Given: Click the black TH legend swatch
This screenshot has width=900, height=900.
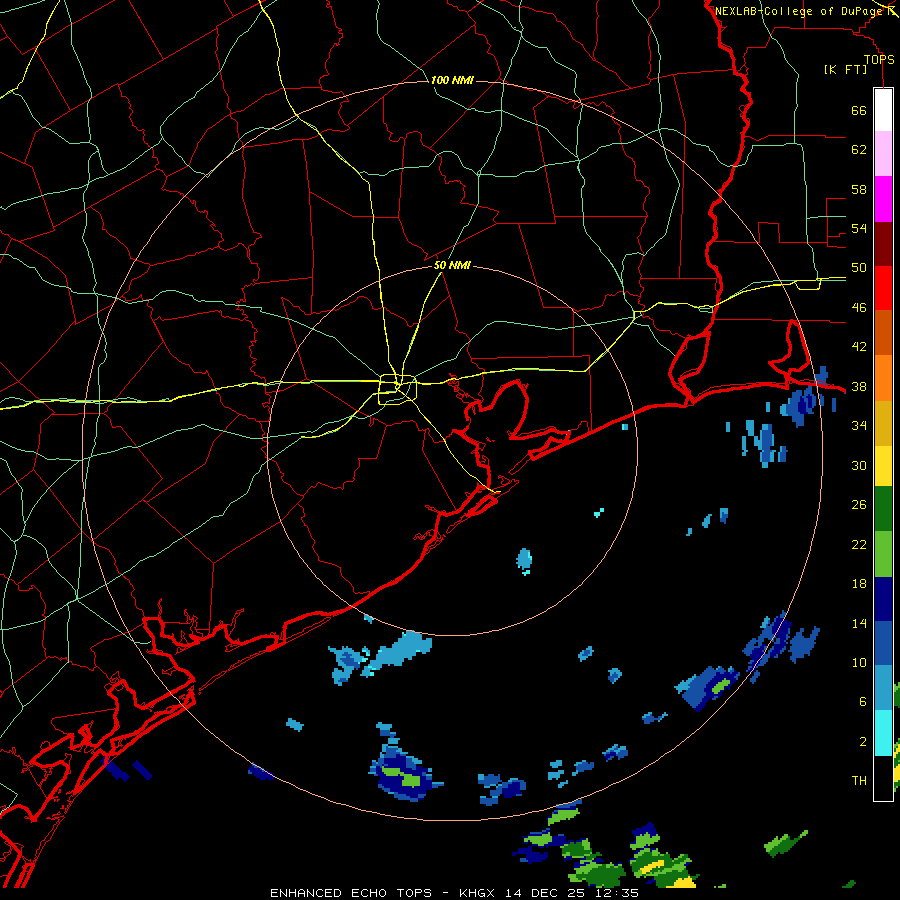Looking at the screenshot, I should [883, 778].
